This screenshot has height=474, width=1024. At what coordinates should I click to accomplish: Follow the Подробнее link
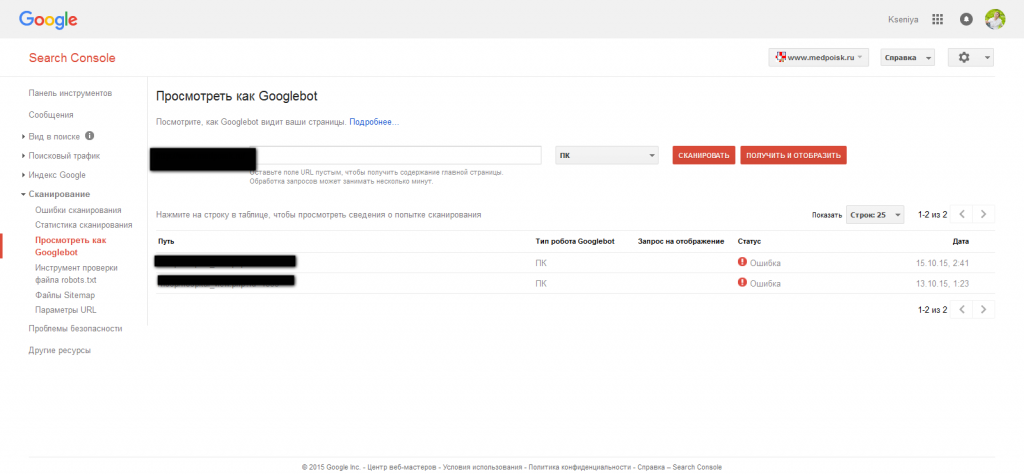[374, 122]
